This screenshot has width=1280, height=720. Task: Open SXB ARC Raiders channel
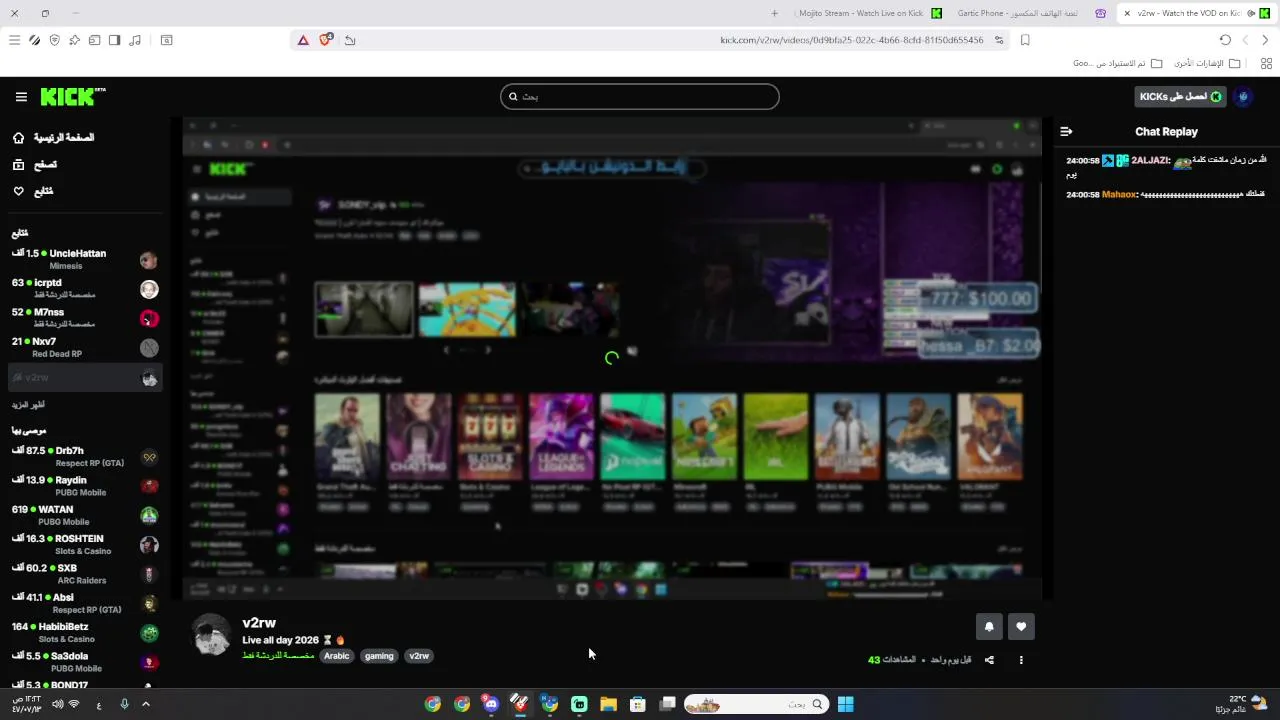85,574
